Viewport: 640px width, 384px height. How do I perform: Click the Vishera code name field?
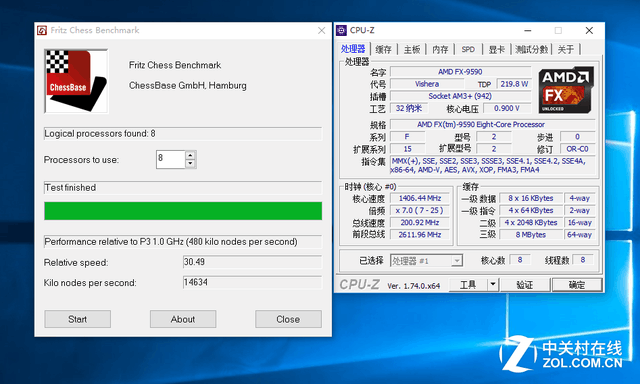pyautogui.click(x=427, y=84)
